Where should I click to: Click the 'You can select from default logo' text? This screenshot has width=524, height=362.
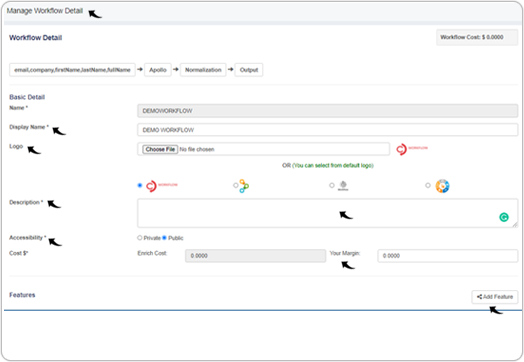click(x=333, y=165)
